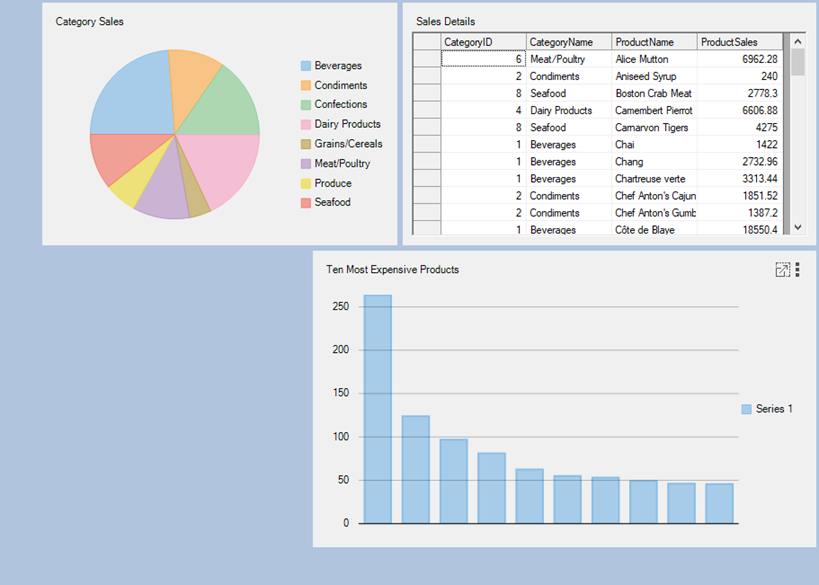Click the Produce legend square
The width and height of the screenshot is (819, 585).
point(306,184)
